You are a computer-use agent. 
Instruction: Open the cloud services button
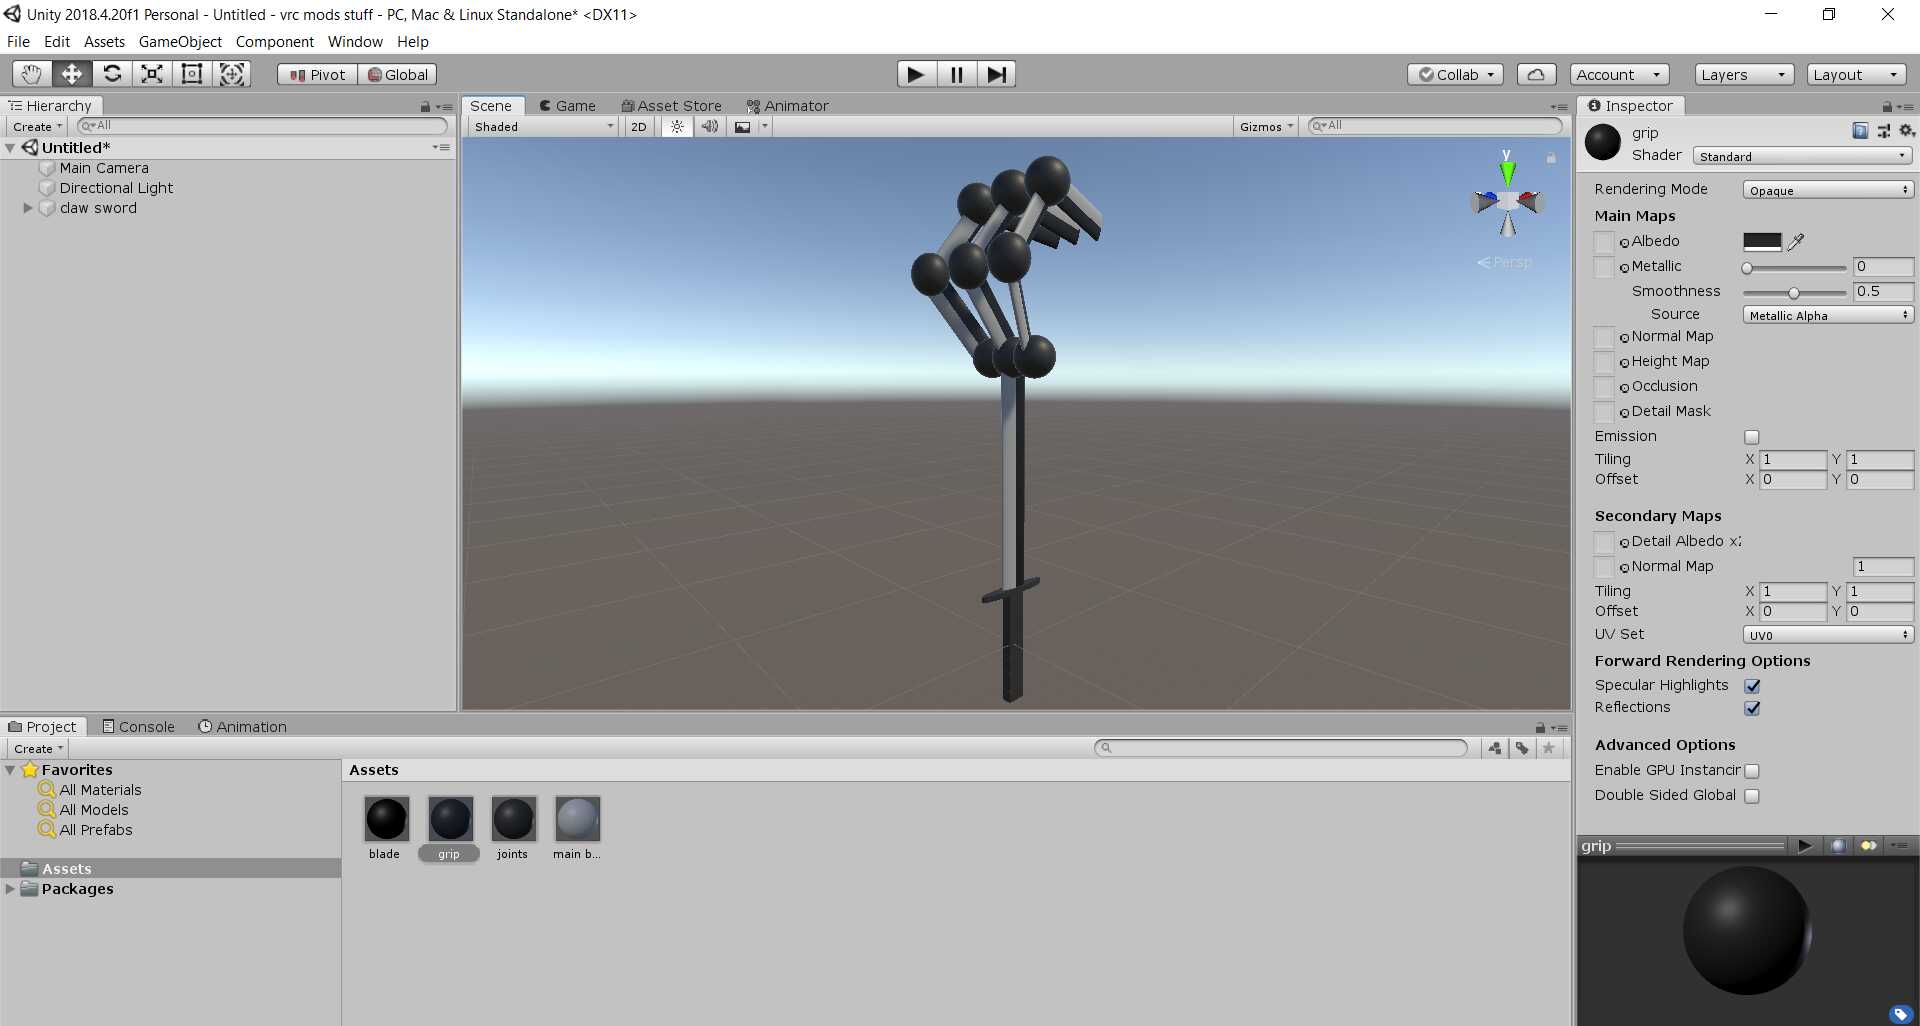coord(1536,74)
